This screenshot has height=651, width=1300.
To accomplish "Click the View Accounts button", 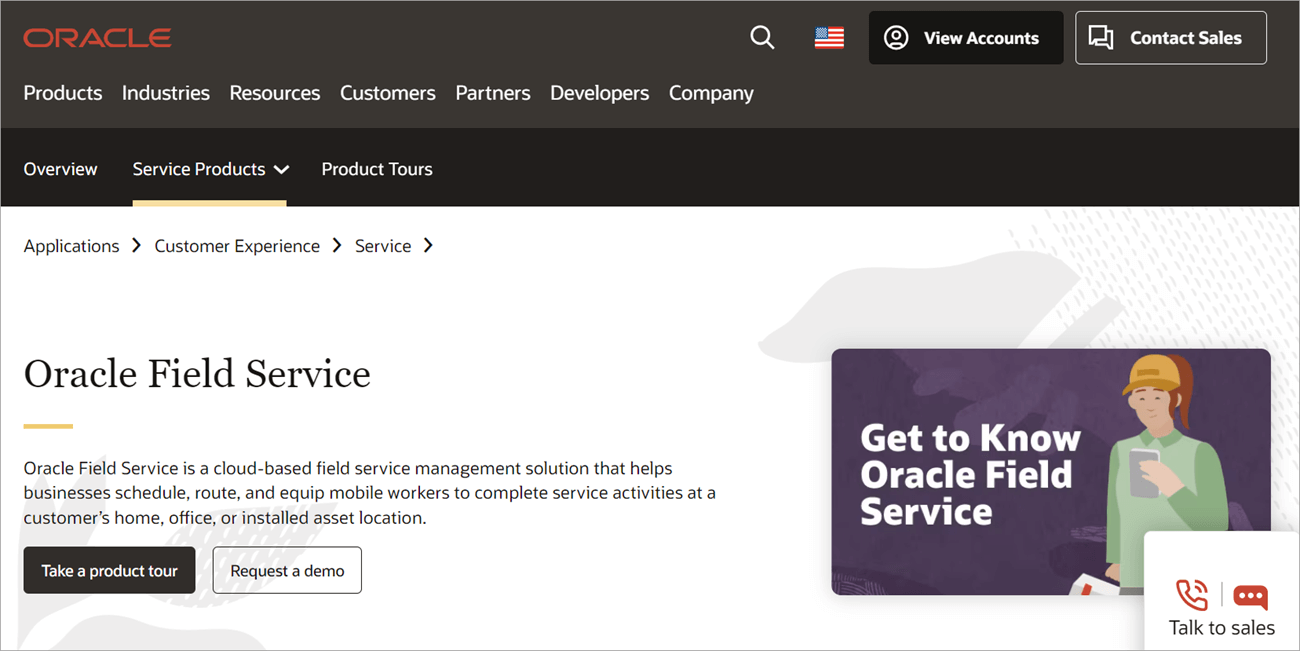I will coord(965,38).
